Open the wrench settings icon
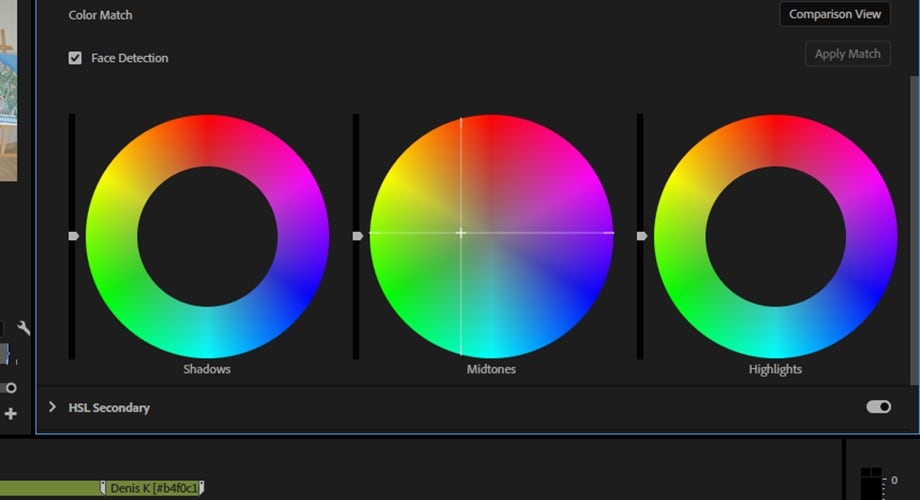 click(x=23, y=327)
